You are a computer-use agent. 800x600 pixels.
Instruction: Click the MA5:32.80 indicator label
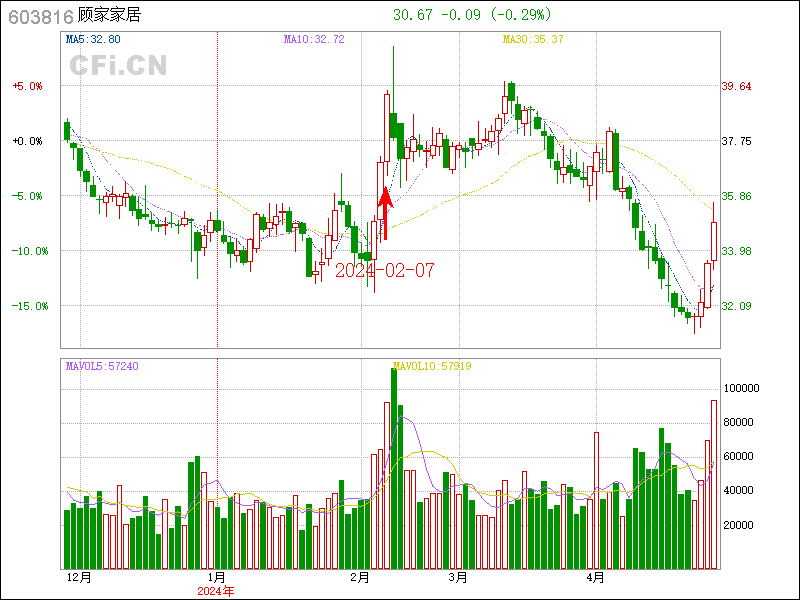(x=93, y=39)
